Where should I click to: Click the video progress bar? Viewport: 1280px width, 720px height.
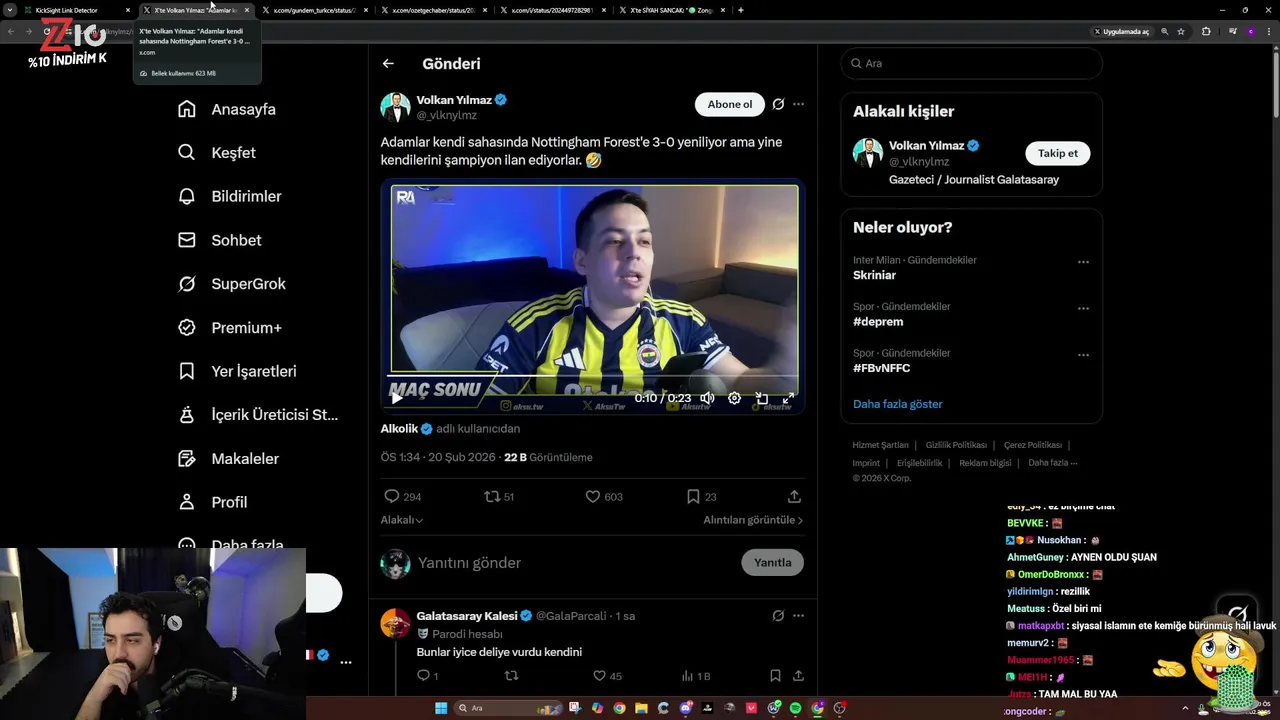pyautogui.click(x=592, y=376)
